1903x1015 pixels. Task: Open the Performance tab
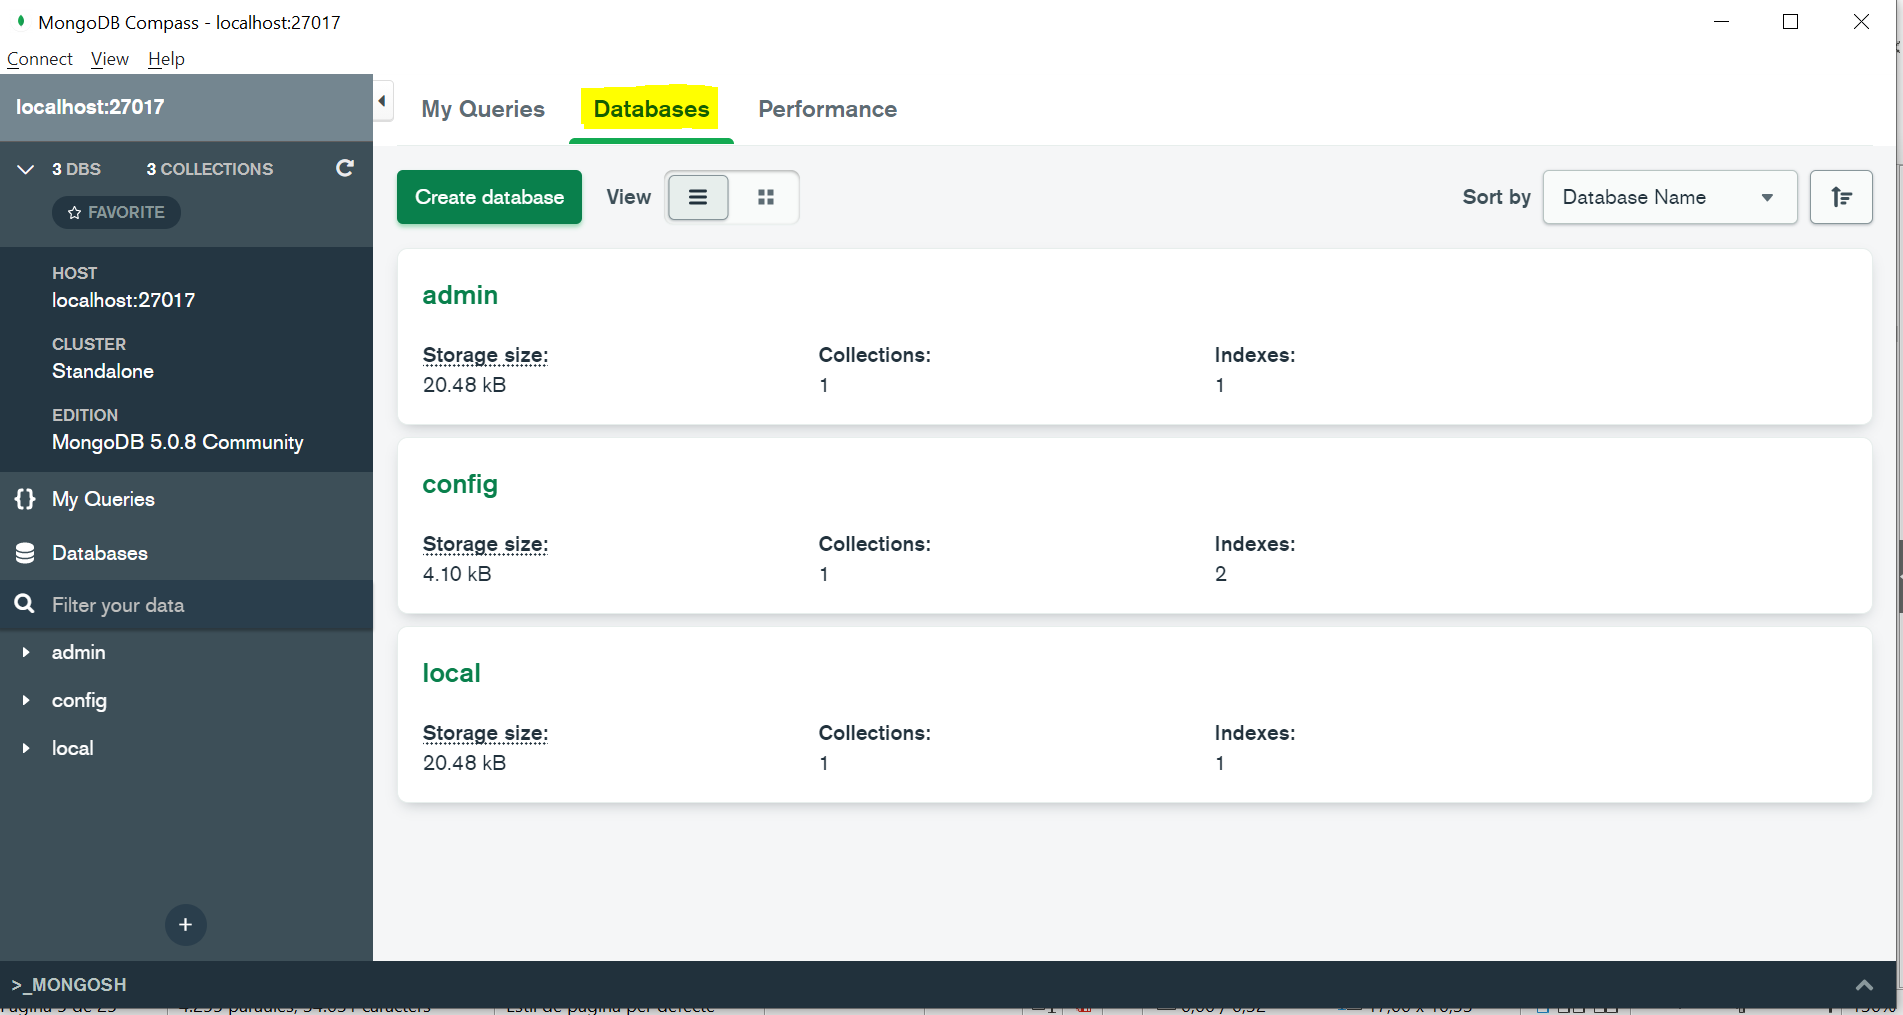pos(827,109)
